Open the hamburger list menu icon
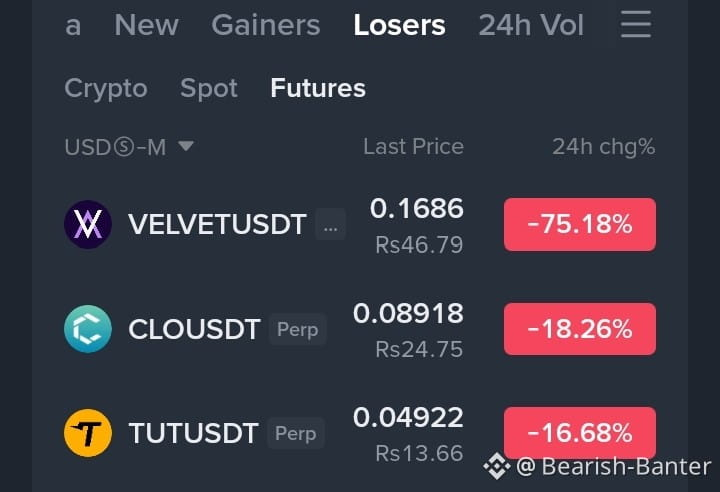720x492 pixels. coord(636,24)
